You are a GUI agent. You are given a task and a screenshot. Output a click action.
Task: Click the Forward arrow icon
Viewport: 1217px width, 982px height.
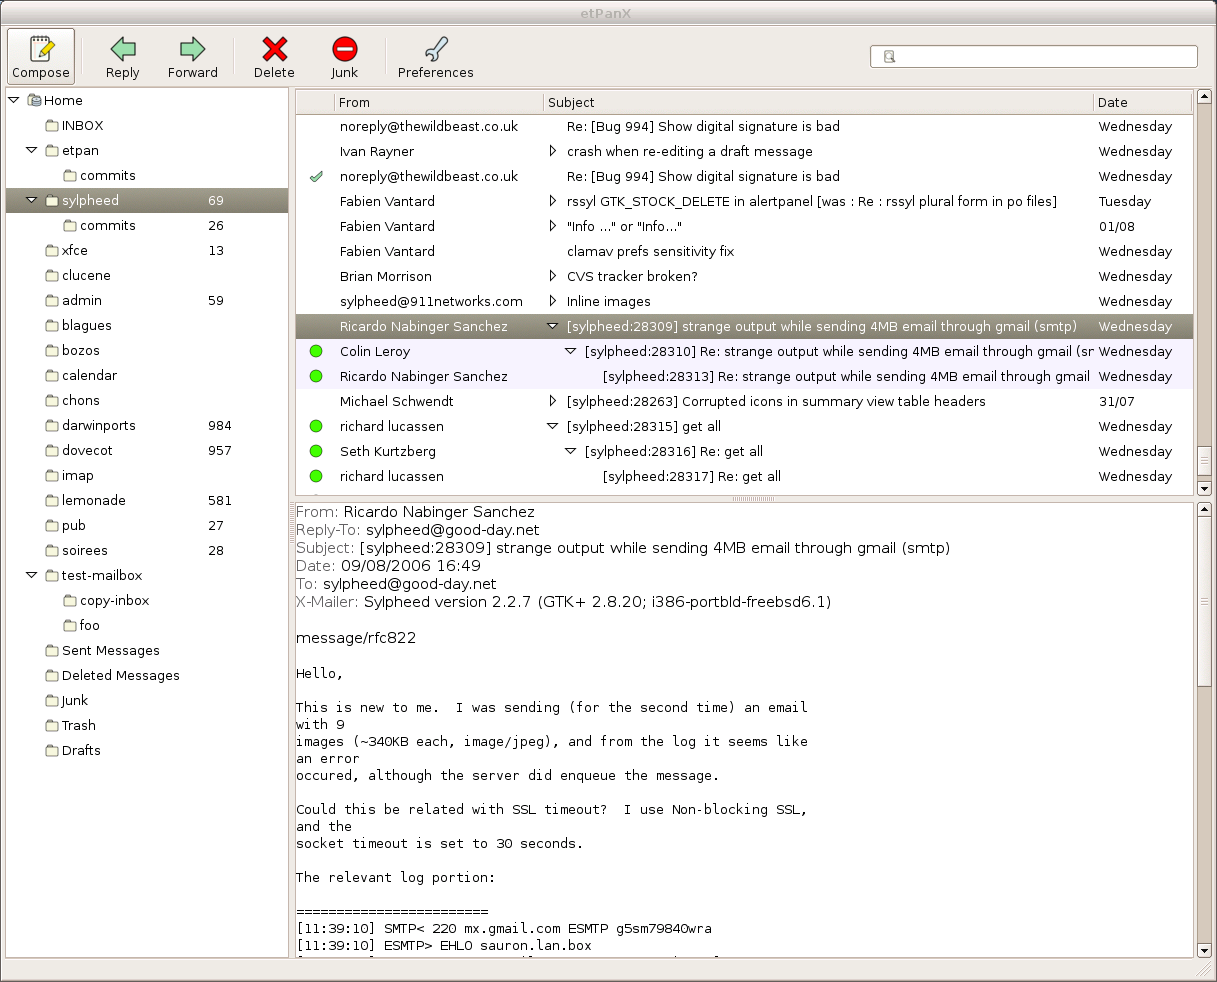tap(192, 49)
